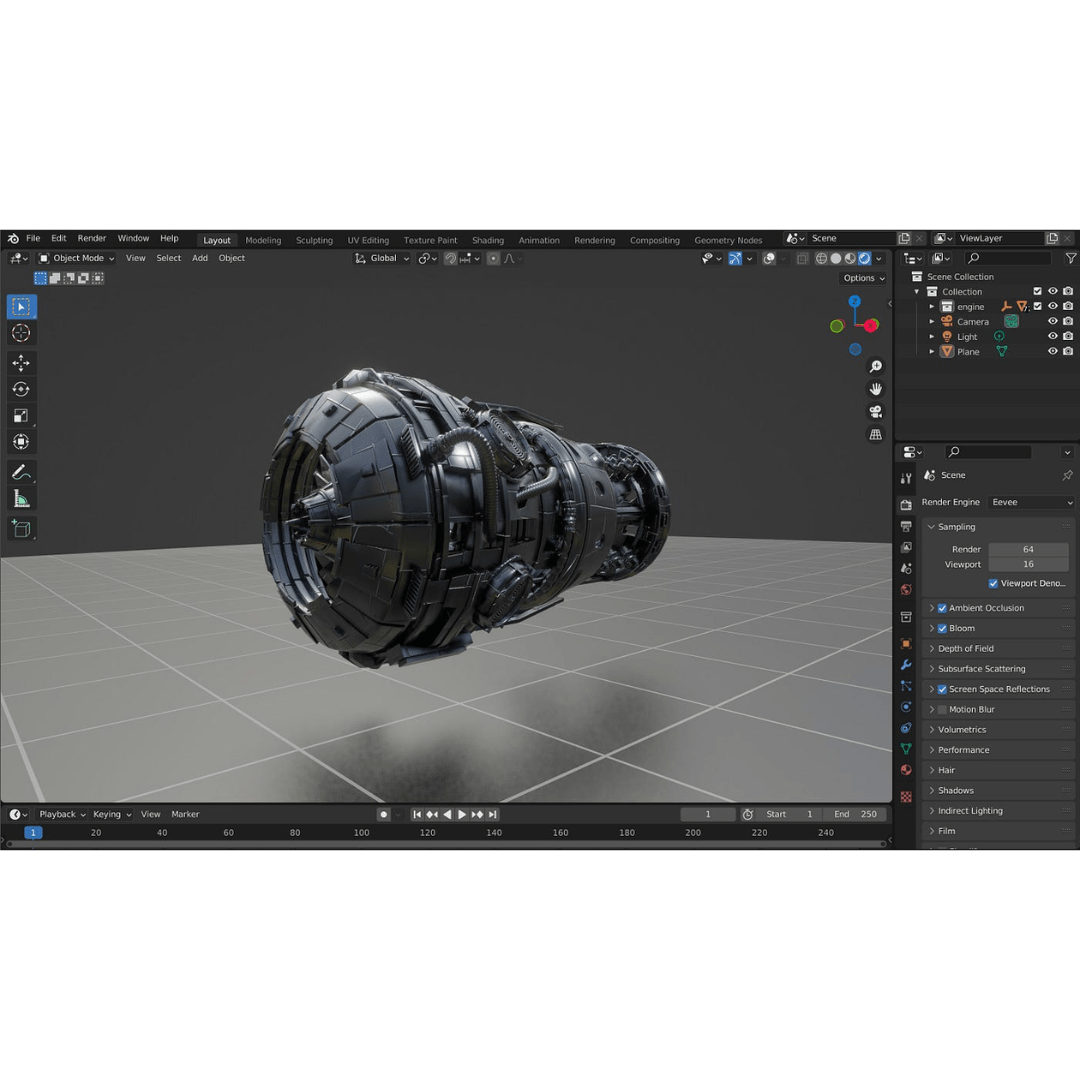Select the Add Cube tool
Image resolution: width=1080 pixels, height=1080 pixels.
coord(21,528)
